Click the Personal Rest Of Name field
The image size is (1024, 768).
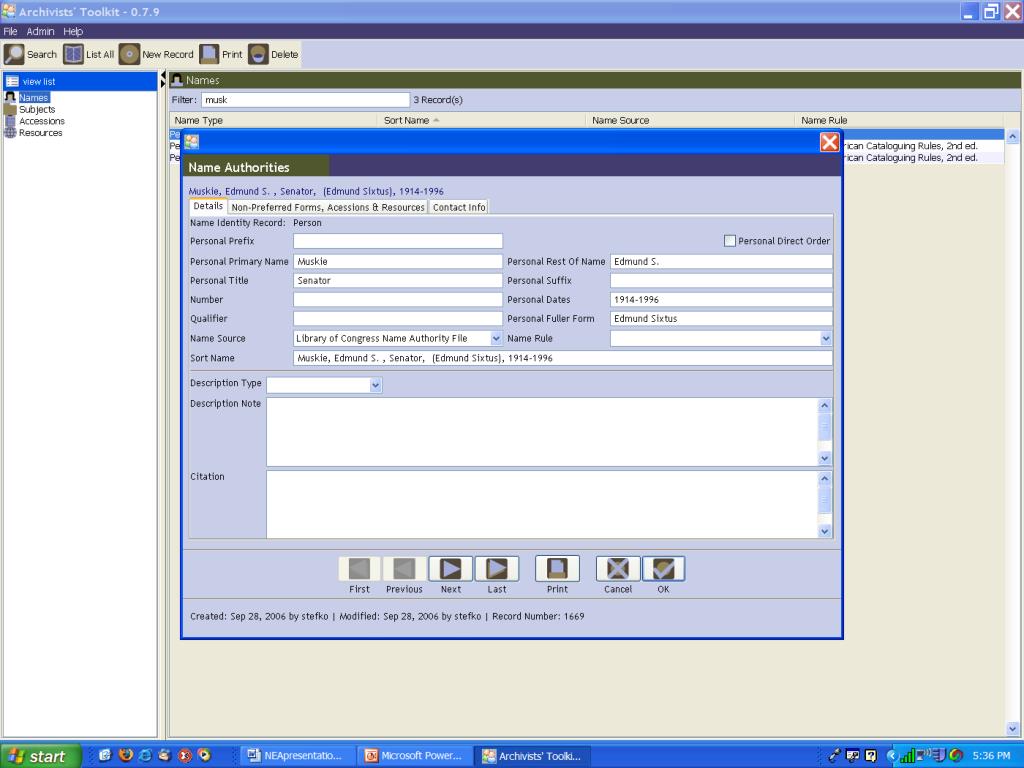[721, 261]
